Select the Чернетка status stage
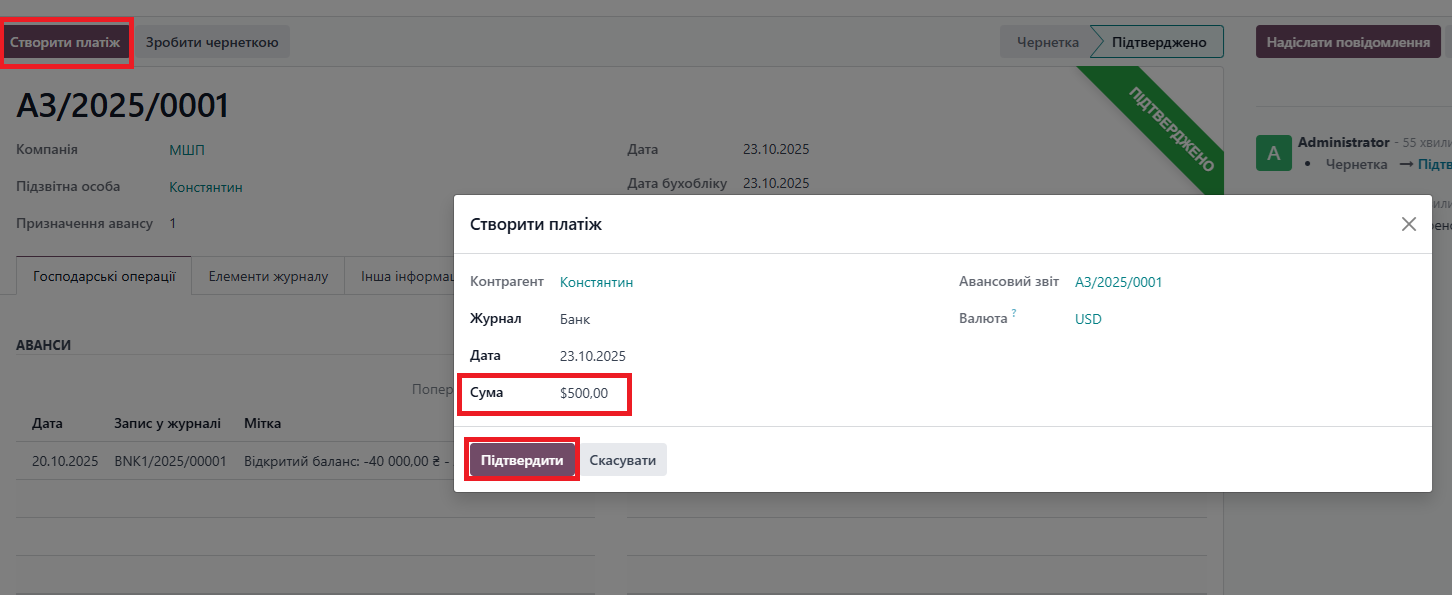Viewport: 1452px width, 595px height. point(1046,43)
